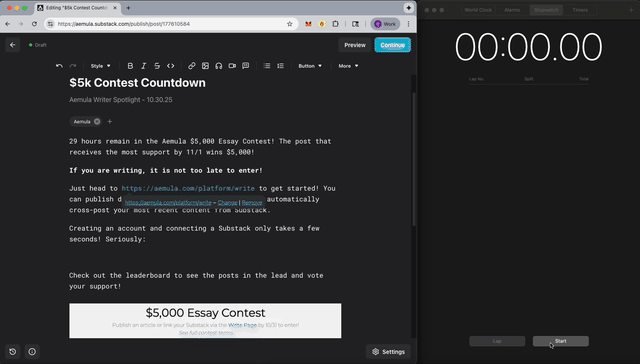Image resolution: width=640 pixels, height=364 pixels.
Task: Open the version history icon
Action: [13, 351]
